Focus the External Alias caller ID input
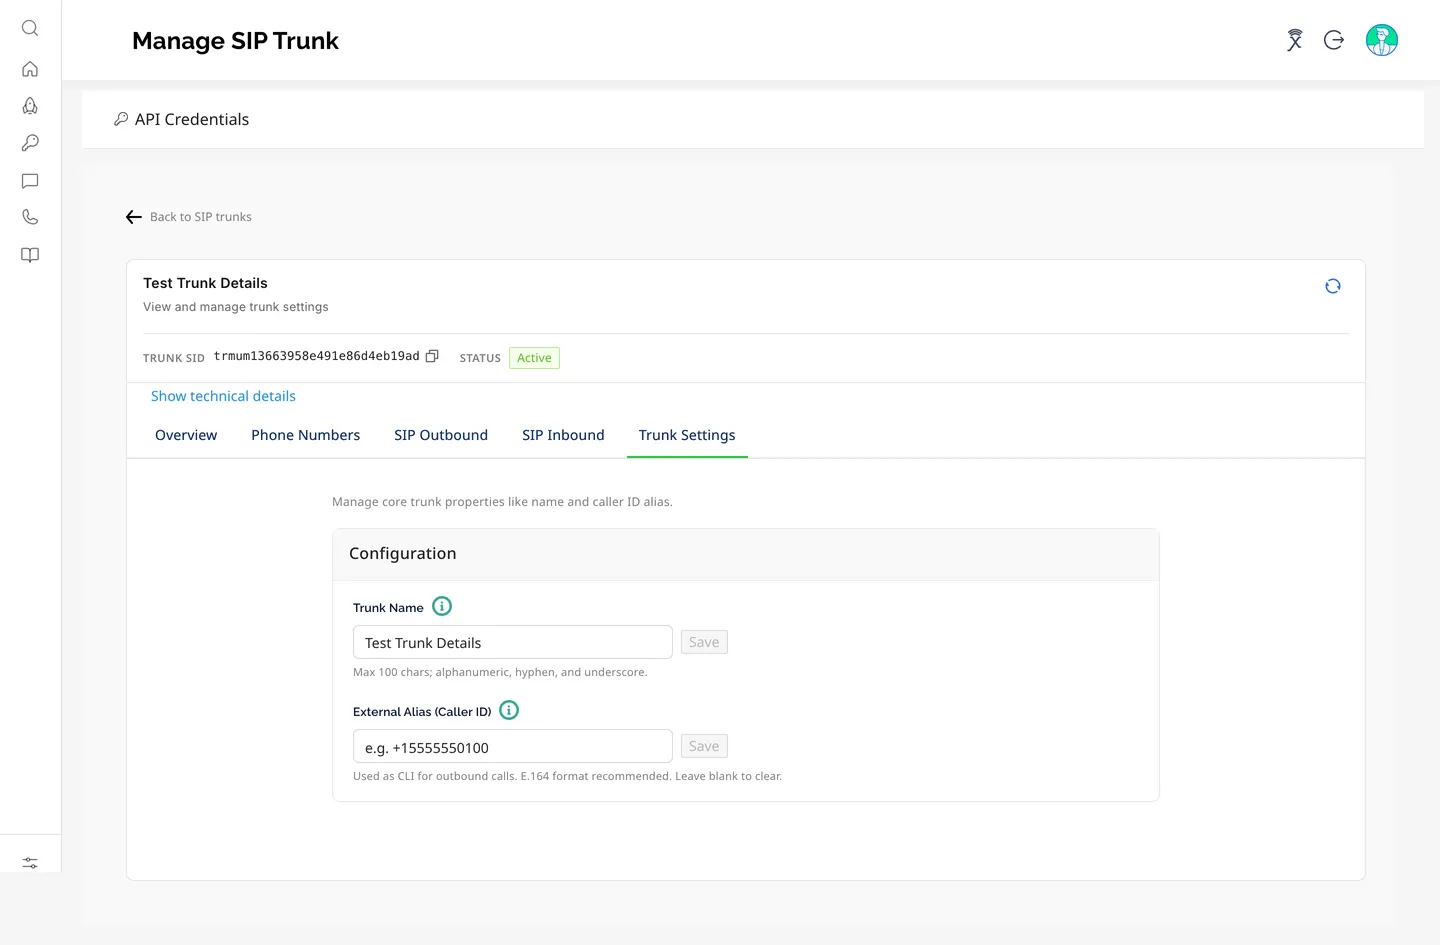This screenshot has width=1440, height=945. [x=513, y=746]
